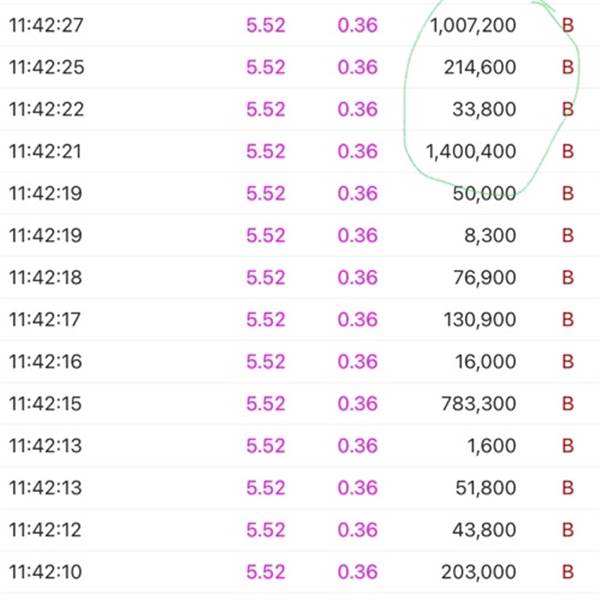
Task: Click B marker on 11:42:25 row
Action: 568,67
